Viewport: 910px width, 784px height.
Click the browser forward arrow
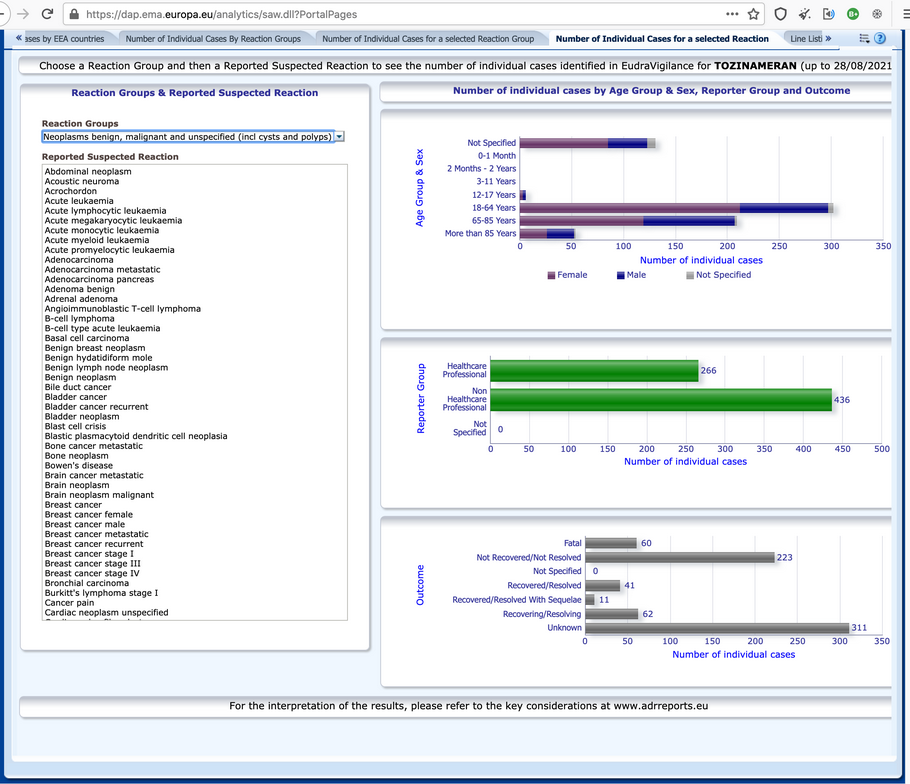pos(23,14)
